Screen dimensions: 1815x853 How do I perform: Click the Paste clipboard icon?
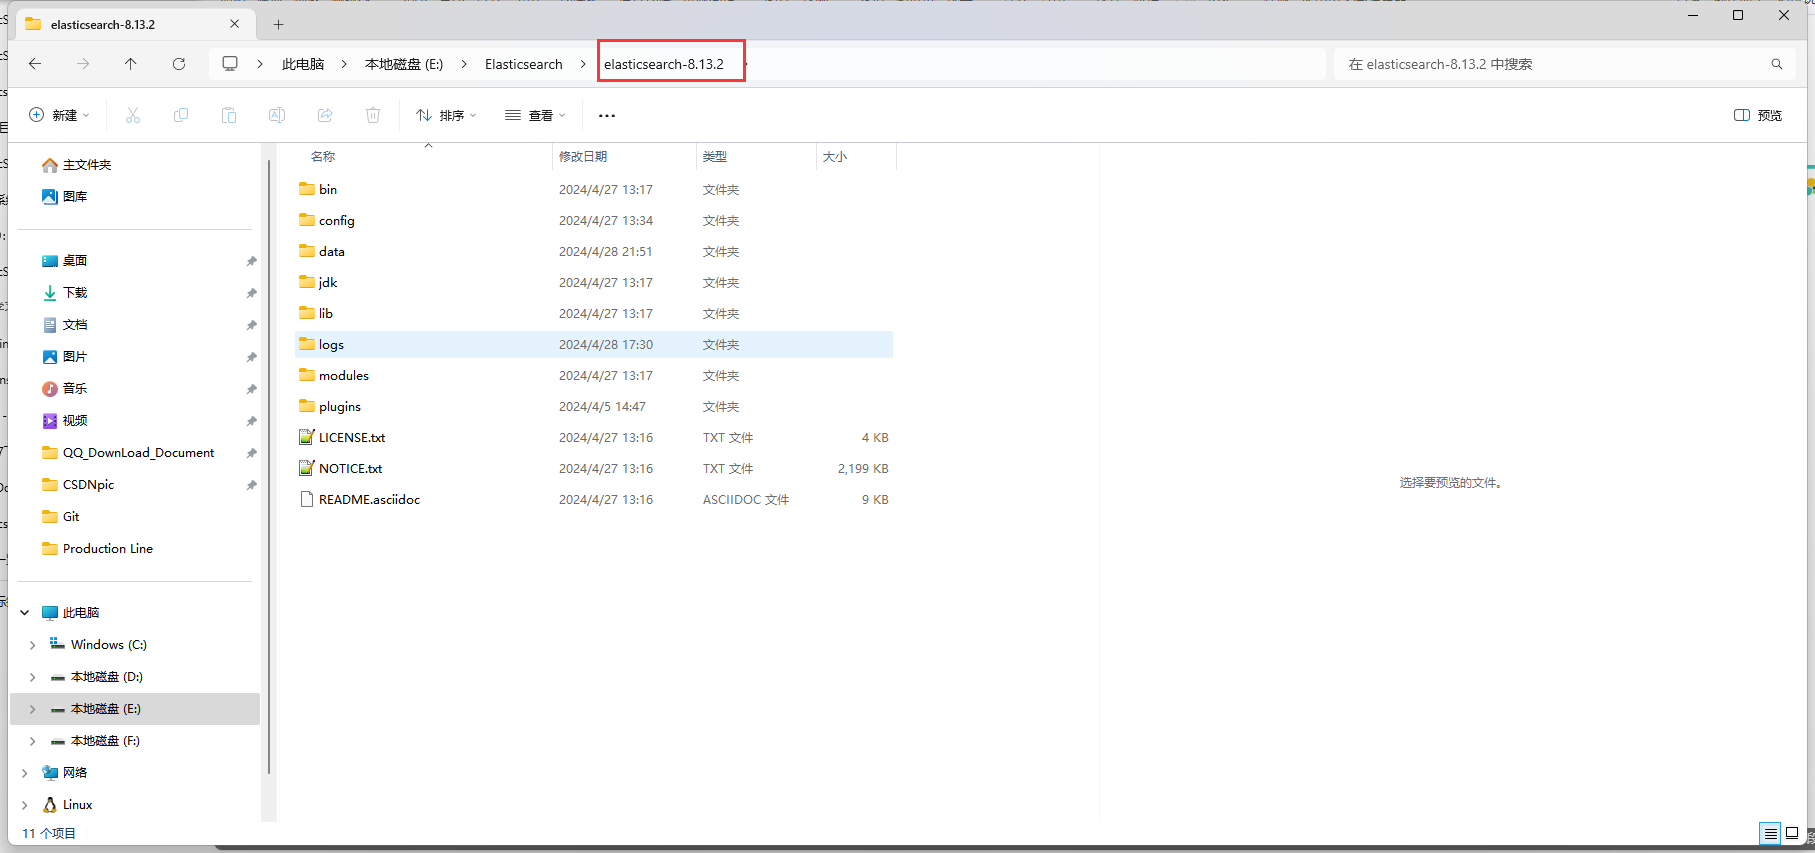coord(229,115)
